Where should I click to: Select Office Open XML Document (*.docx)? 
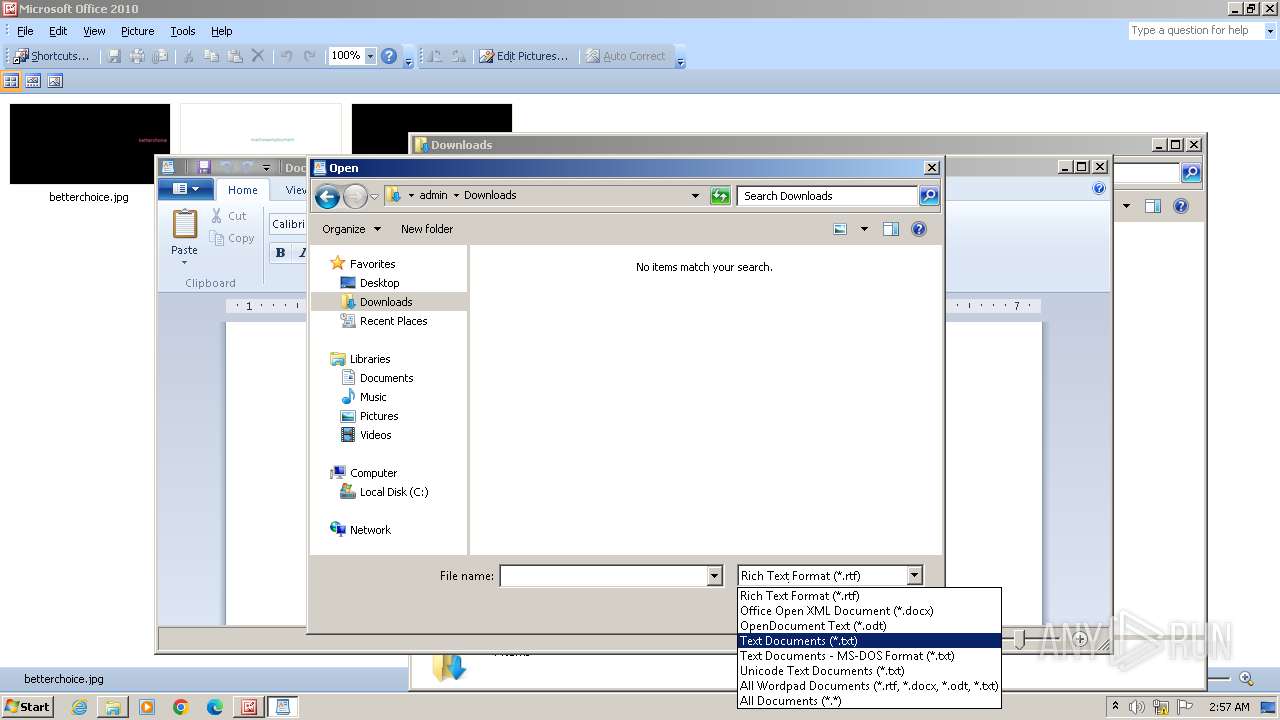click(x=868, y=611)
